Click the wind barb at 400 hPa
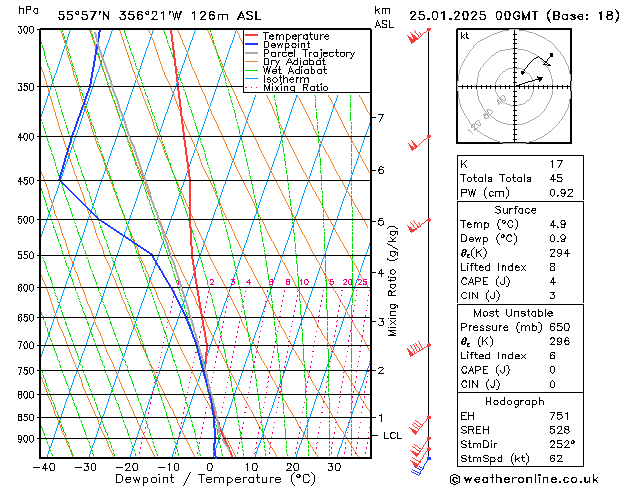The image size is (629, 486). coord(419,143)
